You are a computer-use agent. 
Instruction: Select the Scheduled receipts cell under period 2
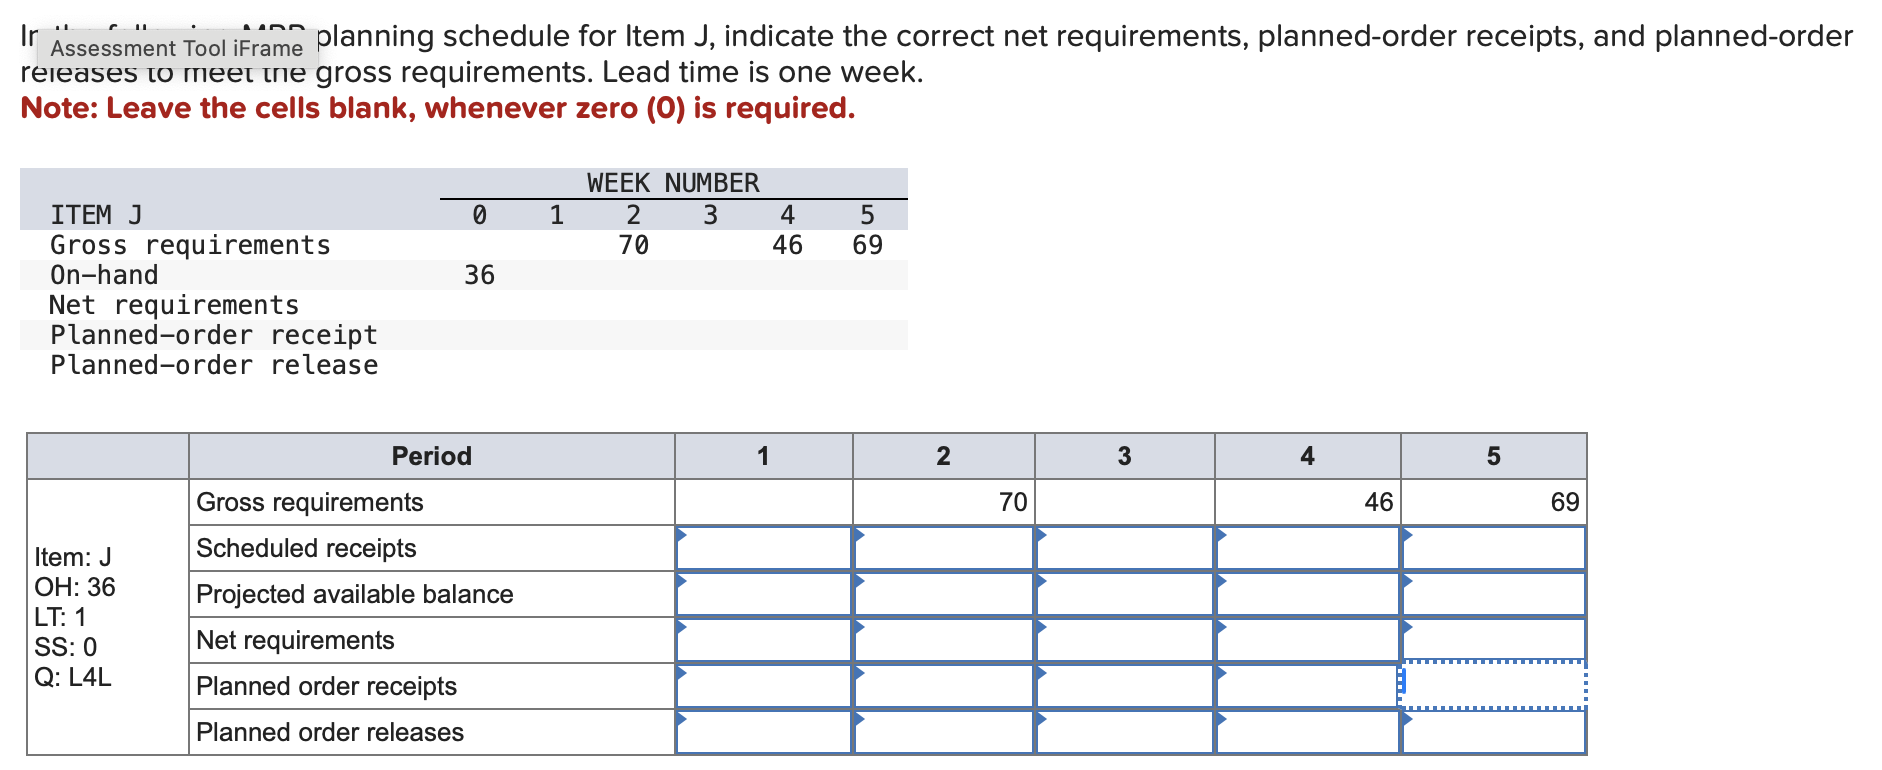(945, 548)
